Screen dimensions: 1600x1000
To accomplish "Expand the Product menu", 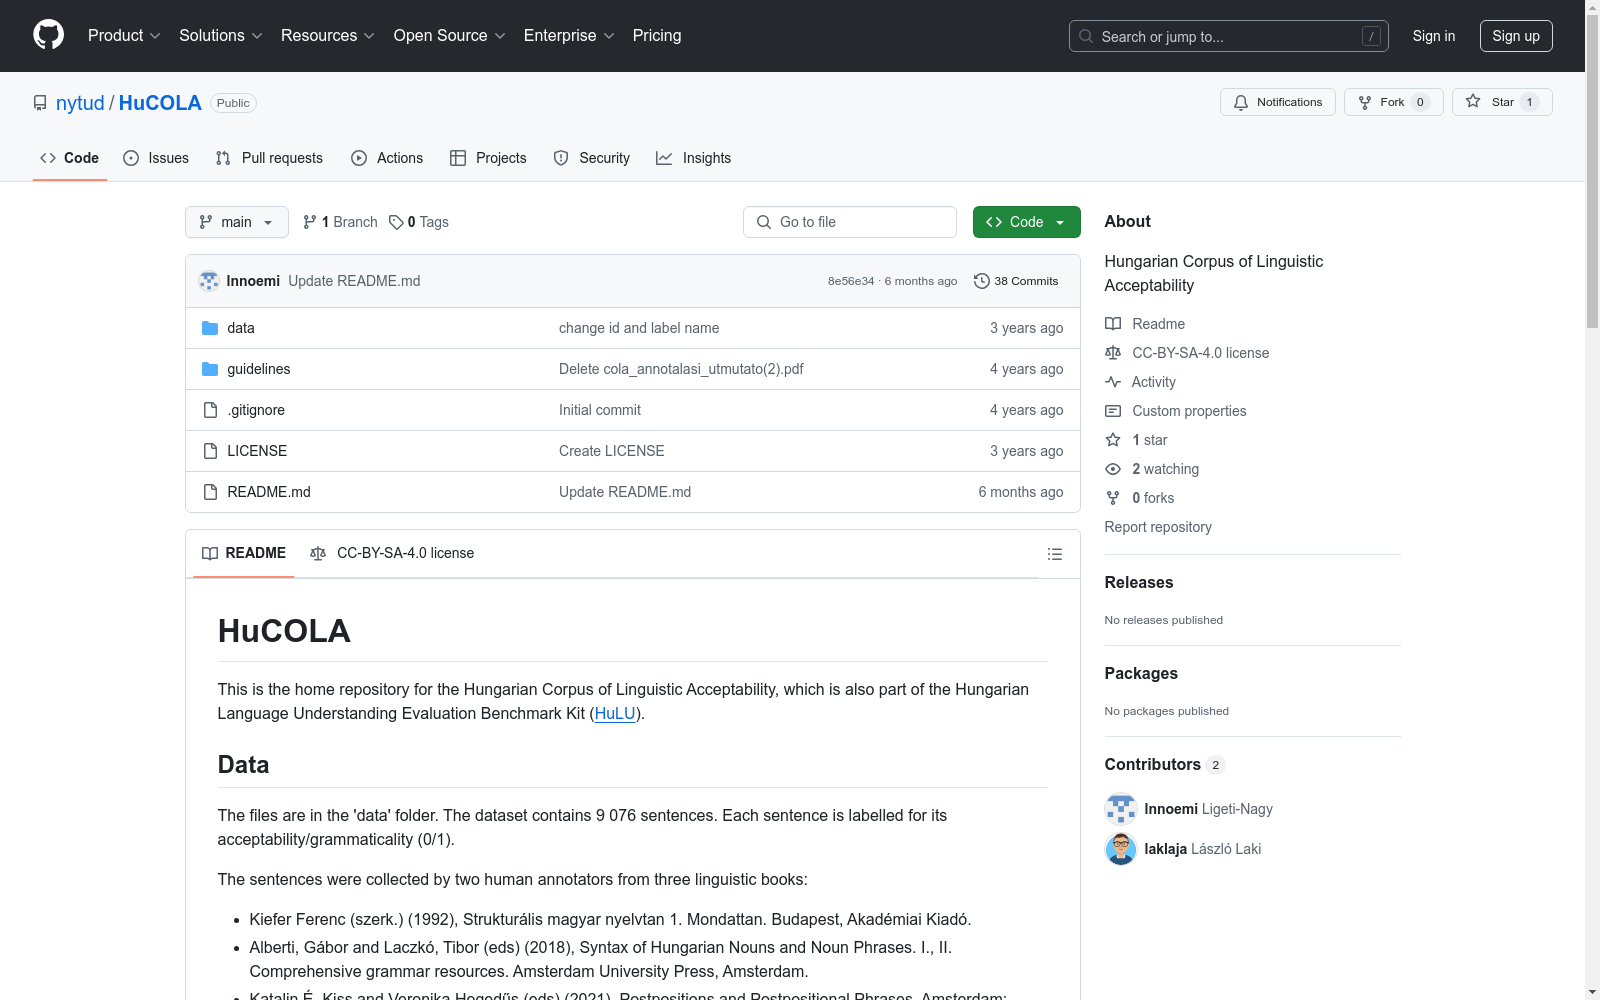I will tap(124, 36).
